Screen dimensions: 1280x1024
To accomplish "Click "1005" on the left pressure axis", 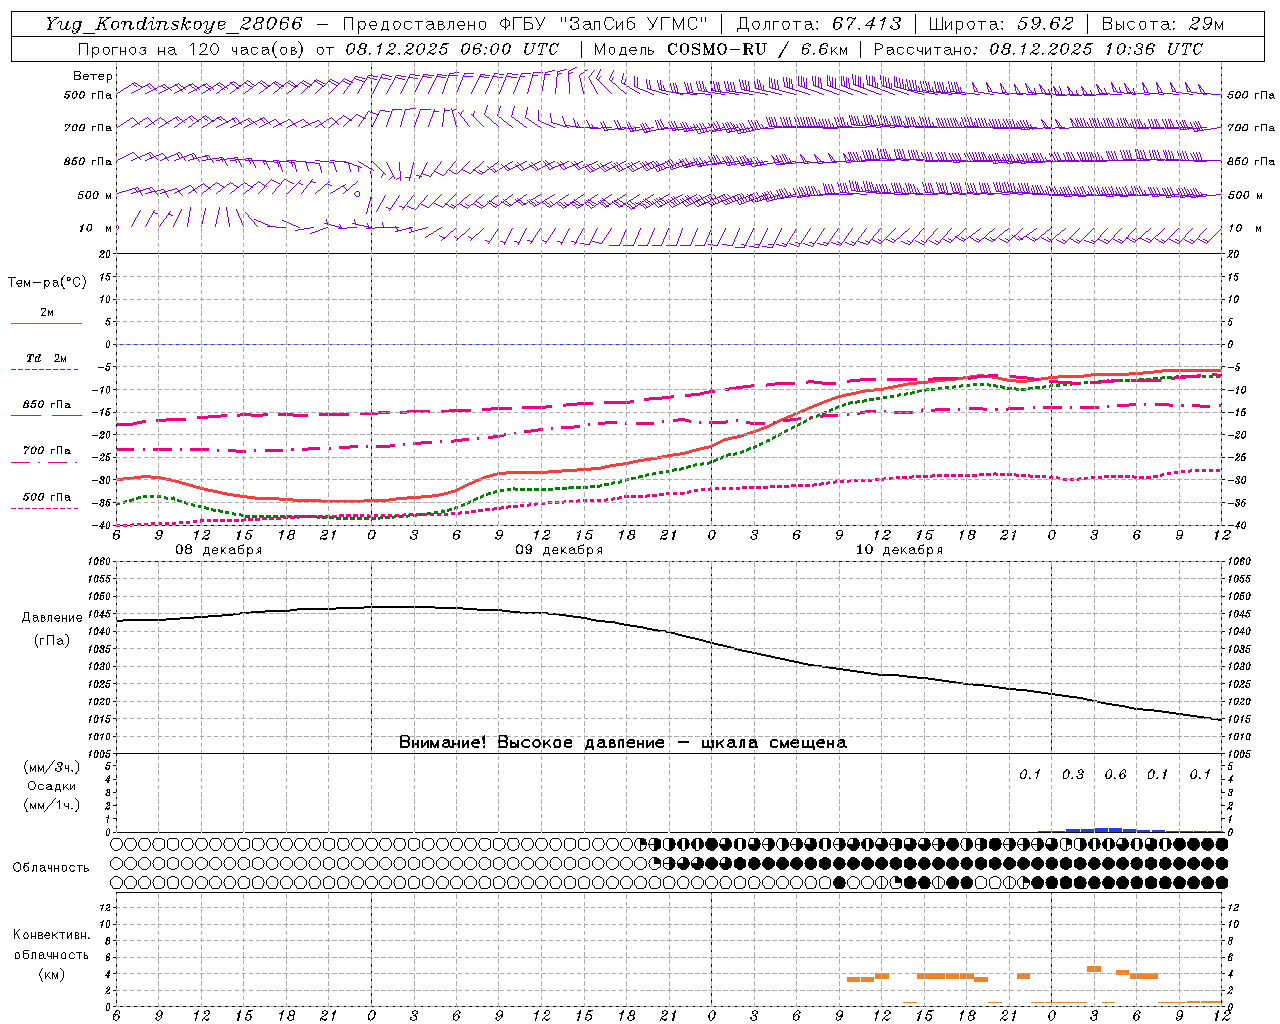I will (101, 754).
